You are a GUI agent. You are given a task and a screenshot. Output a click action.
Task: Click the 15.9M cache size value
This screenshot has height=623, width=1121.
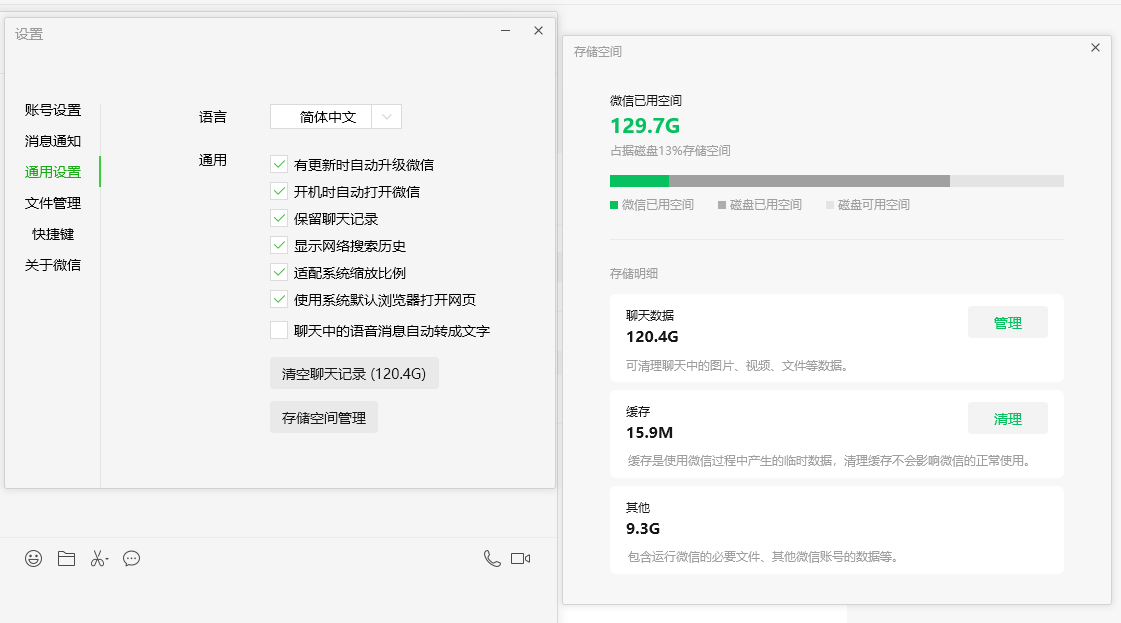(649, 433)
